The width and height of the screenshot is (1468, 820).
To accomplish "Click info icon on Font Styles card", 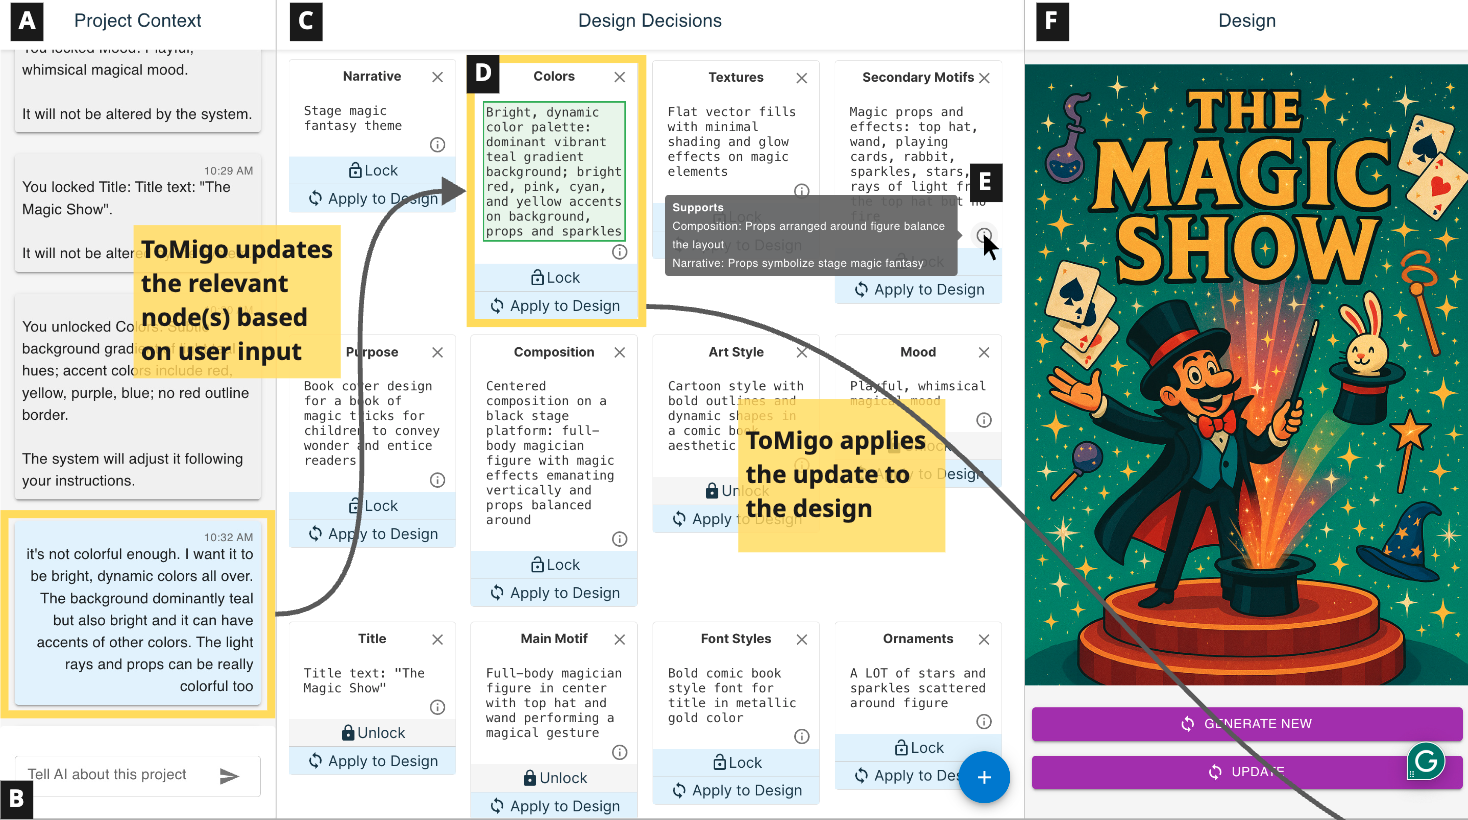I will point(802,737).
